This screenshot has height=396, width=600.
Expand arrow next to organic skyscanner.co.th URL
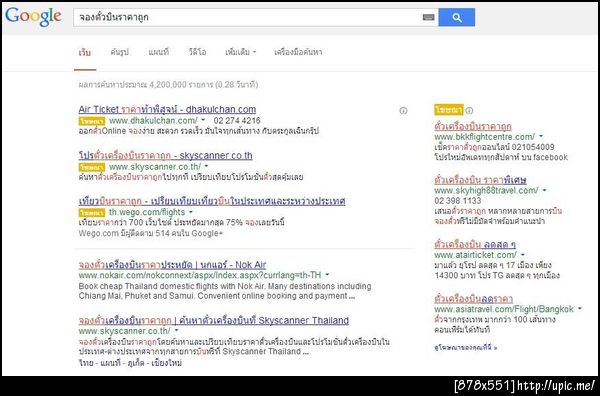click(176, 330)
